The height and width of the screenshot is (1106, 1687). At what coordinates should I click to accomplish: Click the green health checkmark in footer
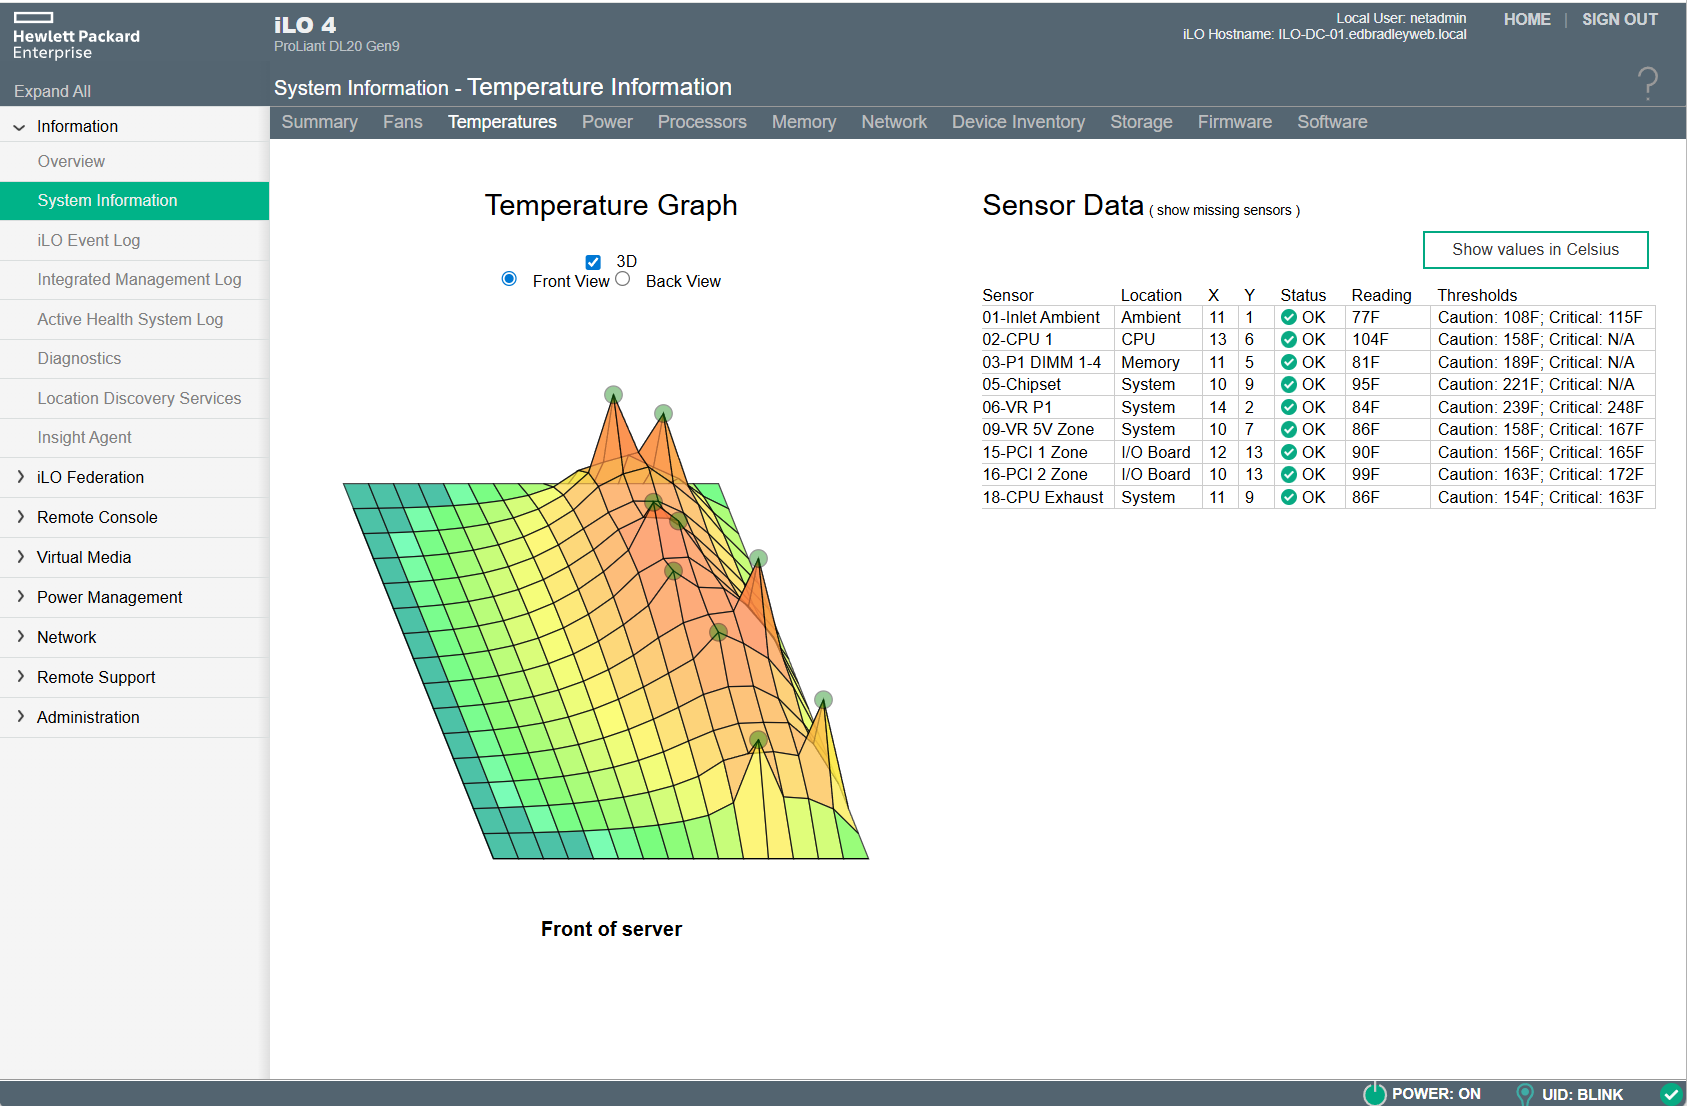(1670, 1094)
